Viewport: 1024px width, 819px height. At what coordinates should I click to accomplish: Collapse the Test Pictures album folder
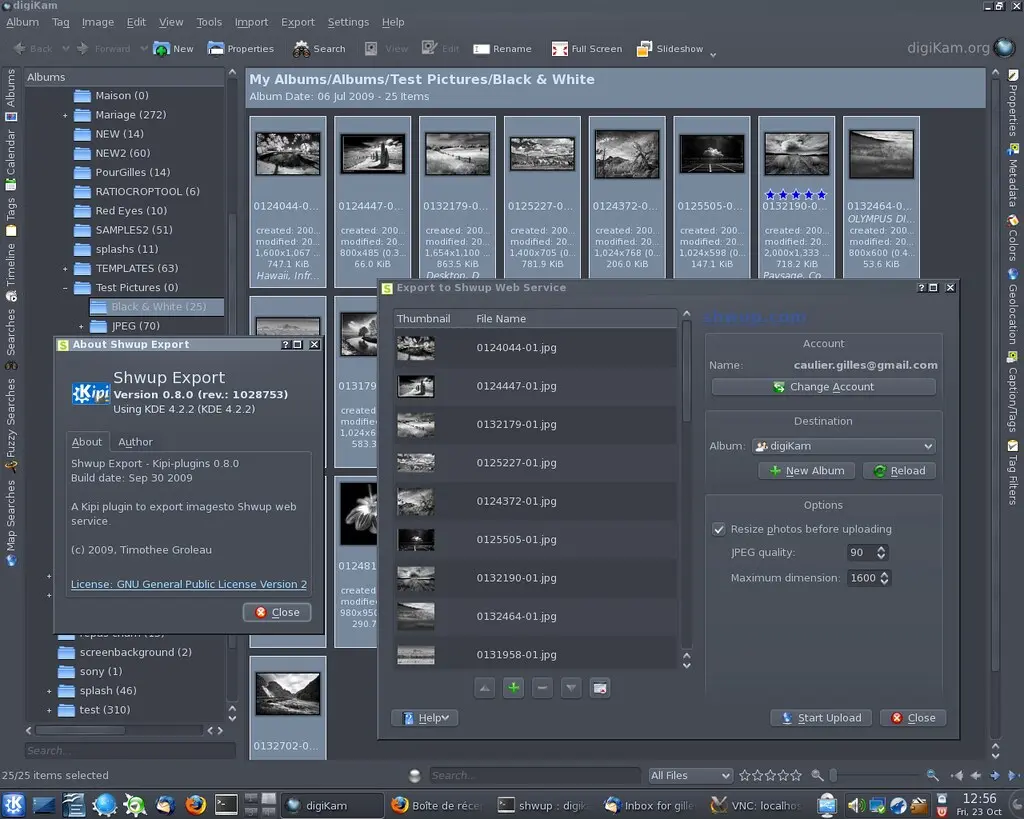[x=65, y=288]
